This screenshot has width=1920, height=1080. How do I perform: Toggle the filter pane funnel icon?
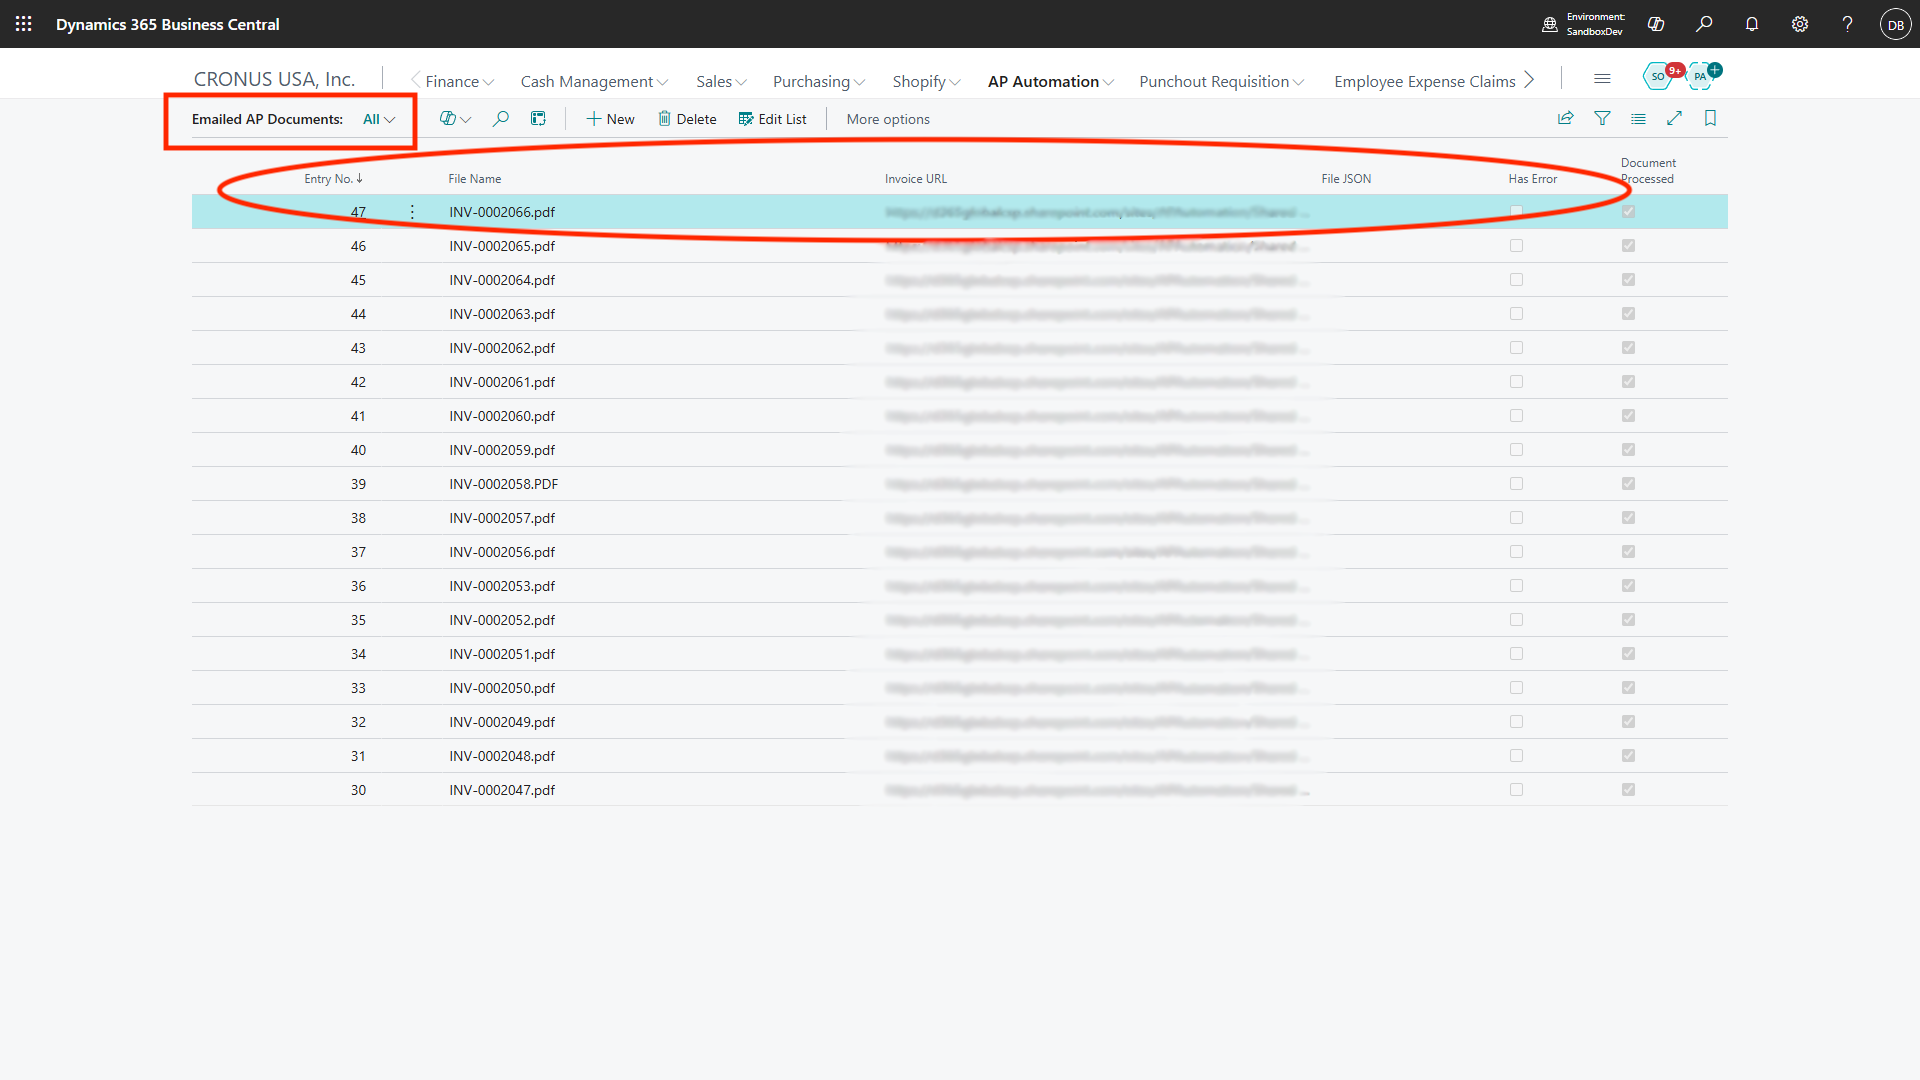pos(1602,119)
